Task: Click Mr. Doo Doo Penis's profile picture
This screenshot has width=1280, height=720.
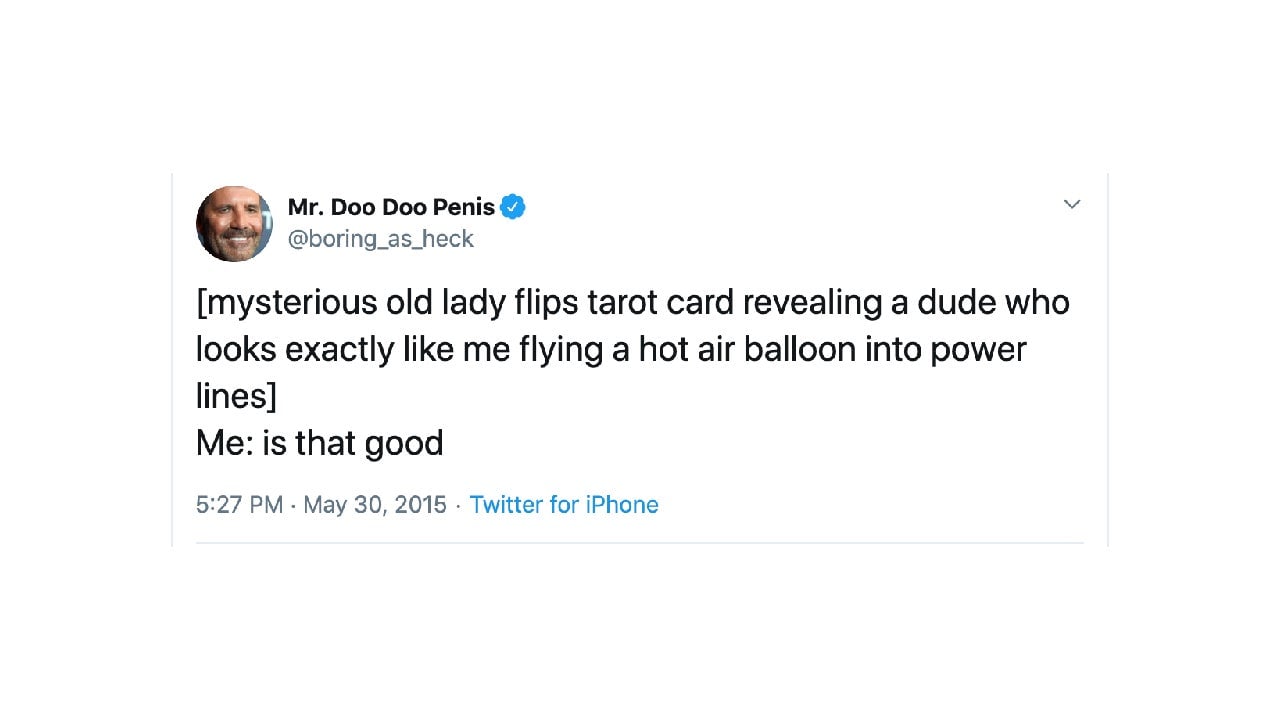Action: pos(234,223)
